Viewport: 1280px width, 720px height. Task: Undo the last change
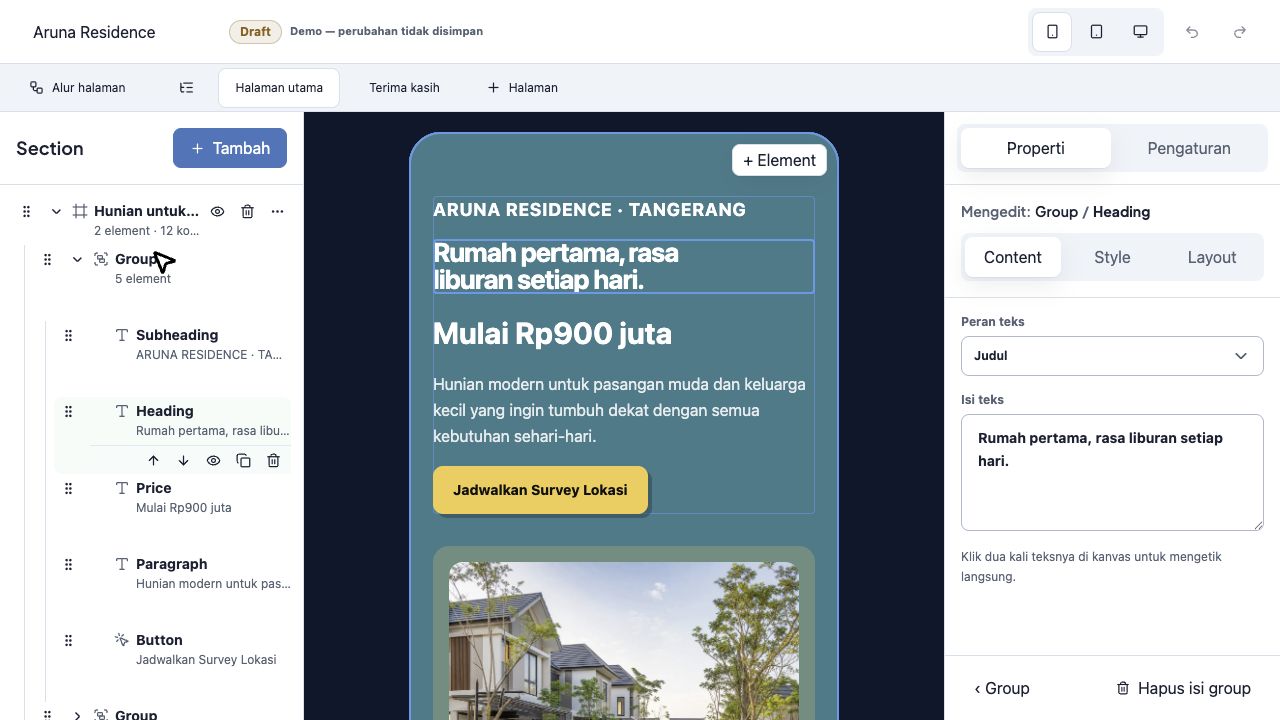point(1192,32)
